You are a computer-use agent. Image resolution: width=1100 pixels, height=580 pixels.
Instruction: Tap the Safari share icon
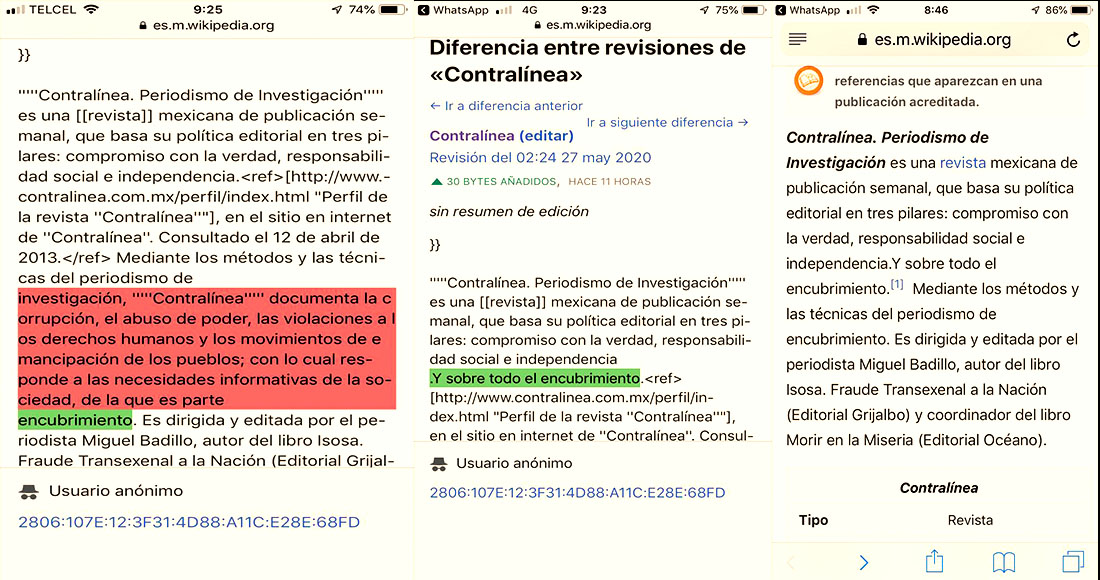tap(934, 561)
